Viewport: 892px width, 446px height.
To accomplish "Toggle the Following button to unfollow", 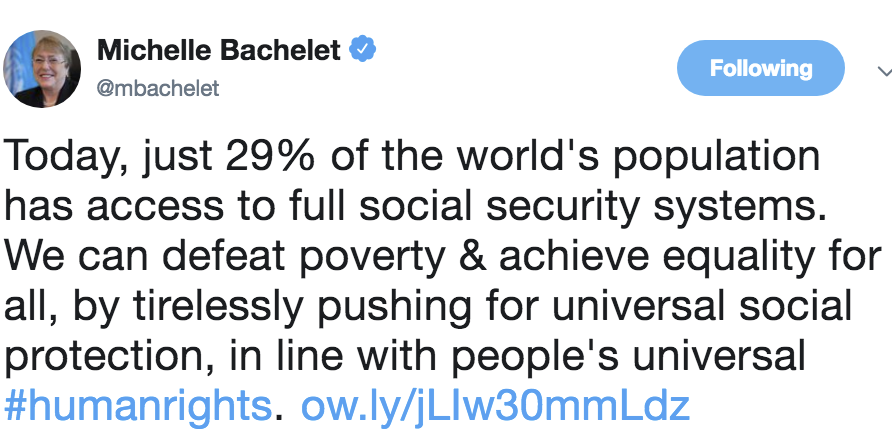I will [x=760, y=69].
